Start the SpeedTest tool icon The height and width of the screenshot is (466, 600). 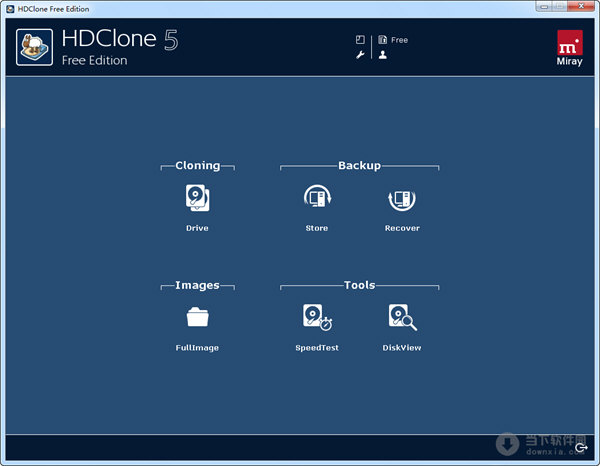(x=318, y=317)
